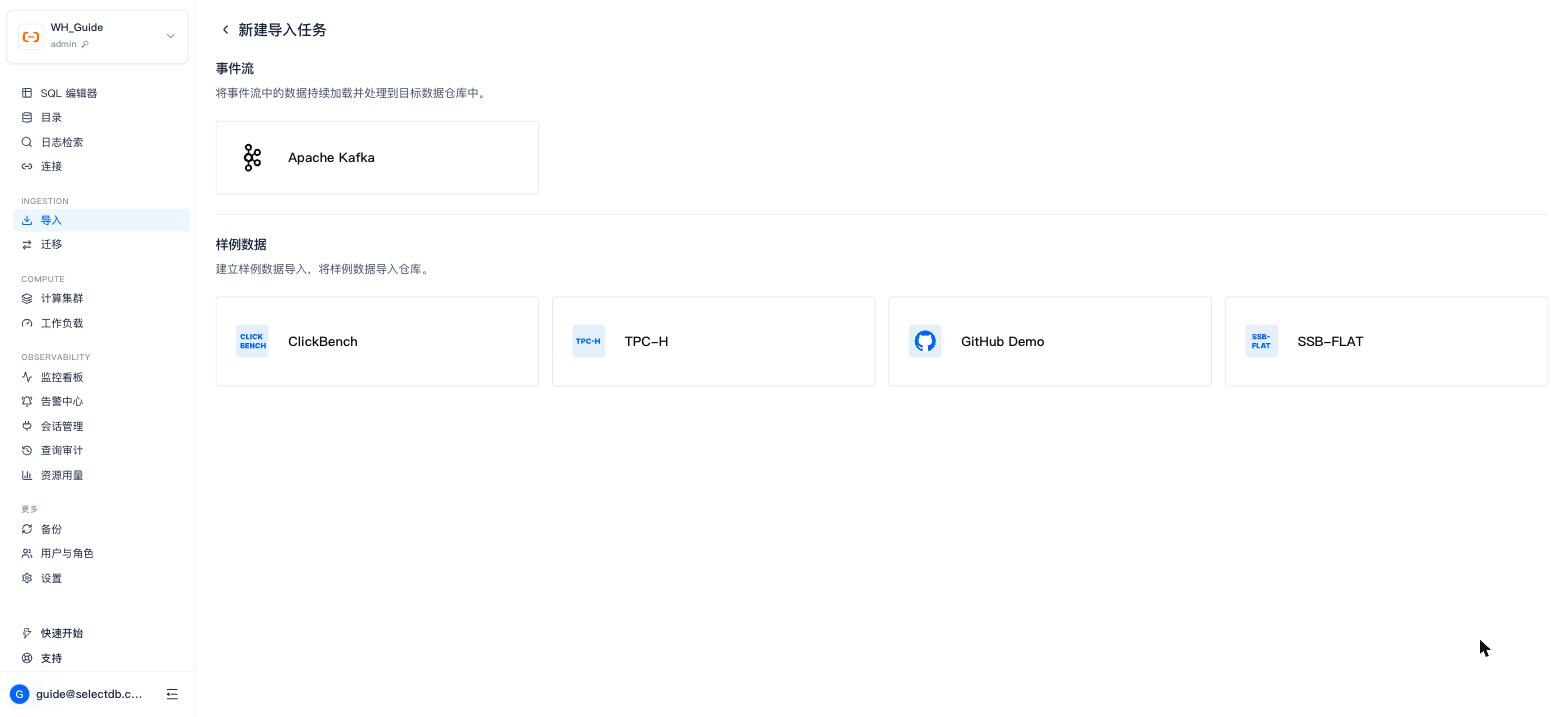1568x717 pixels.
Task: Go back with the arrow beside 新建导入任务
Action: (225, 30)
